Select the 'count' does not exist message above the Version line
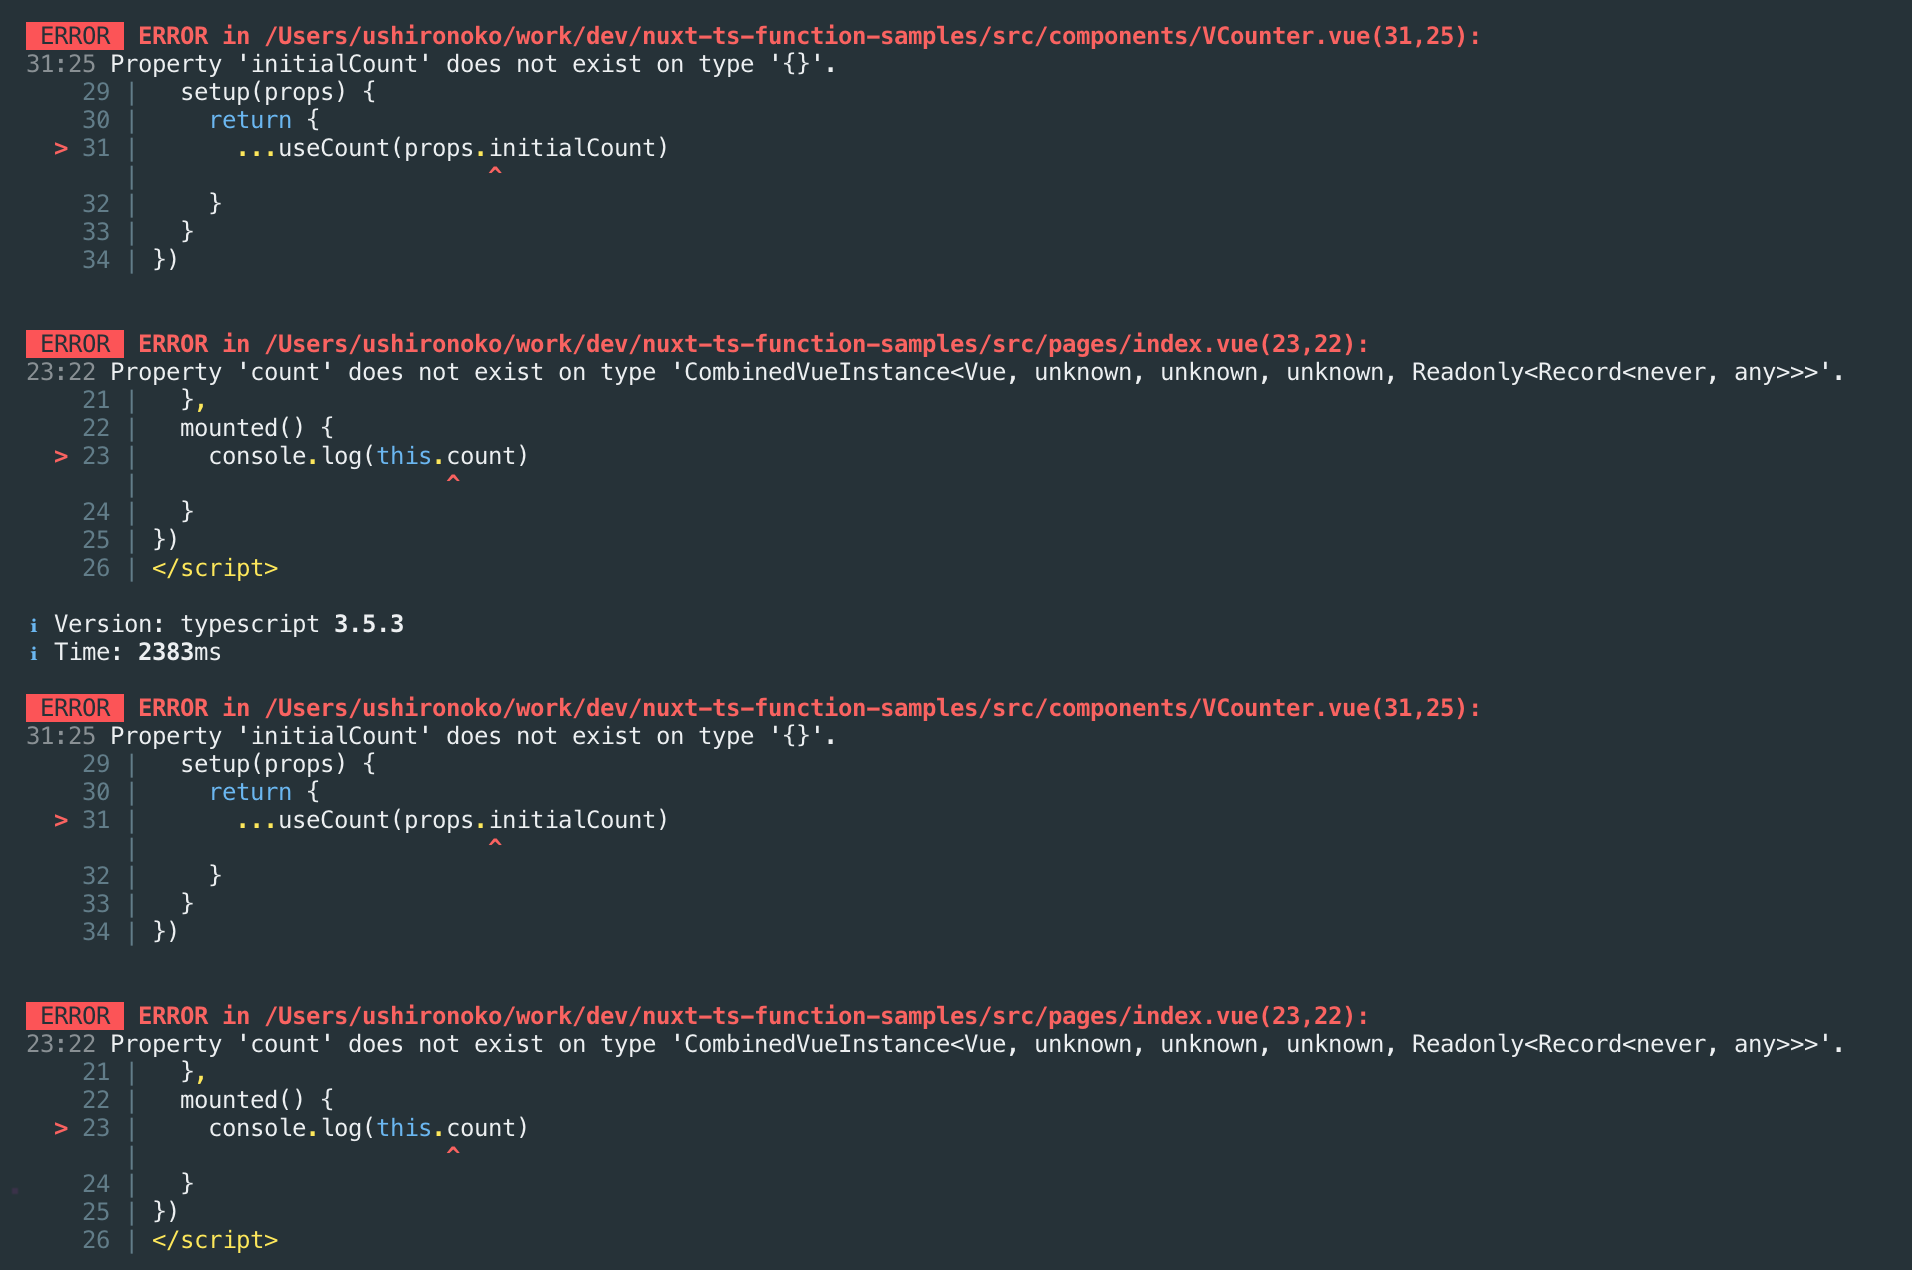This screenshot has width=1912, height=1270. coord(977,372)
